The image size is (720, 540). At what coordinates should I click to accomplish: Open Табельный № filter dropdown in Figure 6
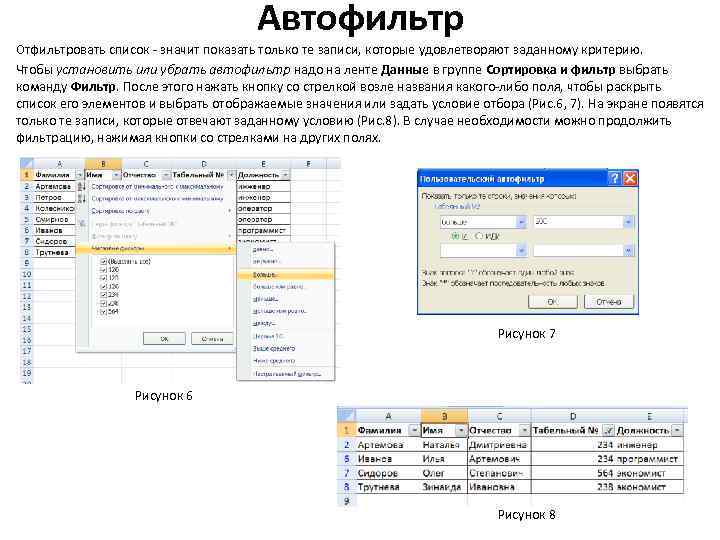pos(231,175)
